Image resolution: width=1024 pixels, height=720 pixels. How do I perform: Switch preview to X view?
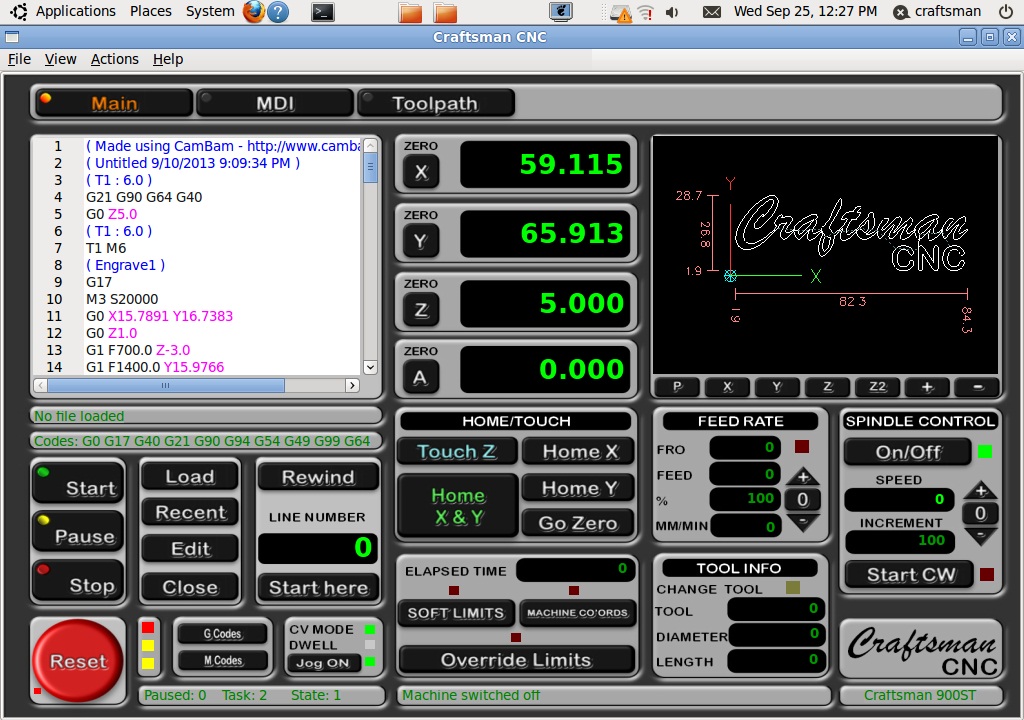tap(728, 387)
